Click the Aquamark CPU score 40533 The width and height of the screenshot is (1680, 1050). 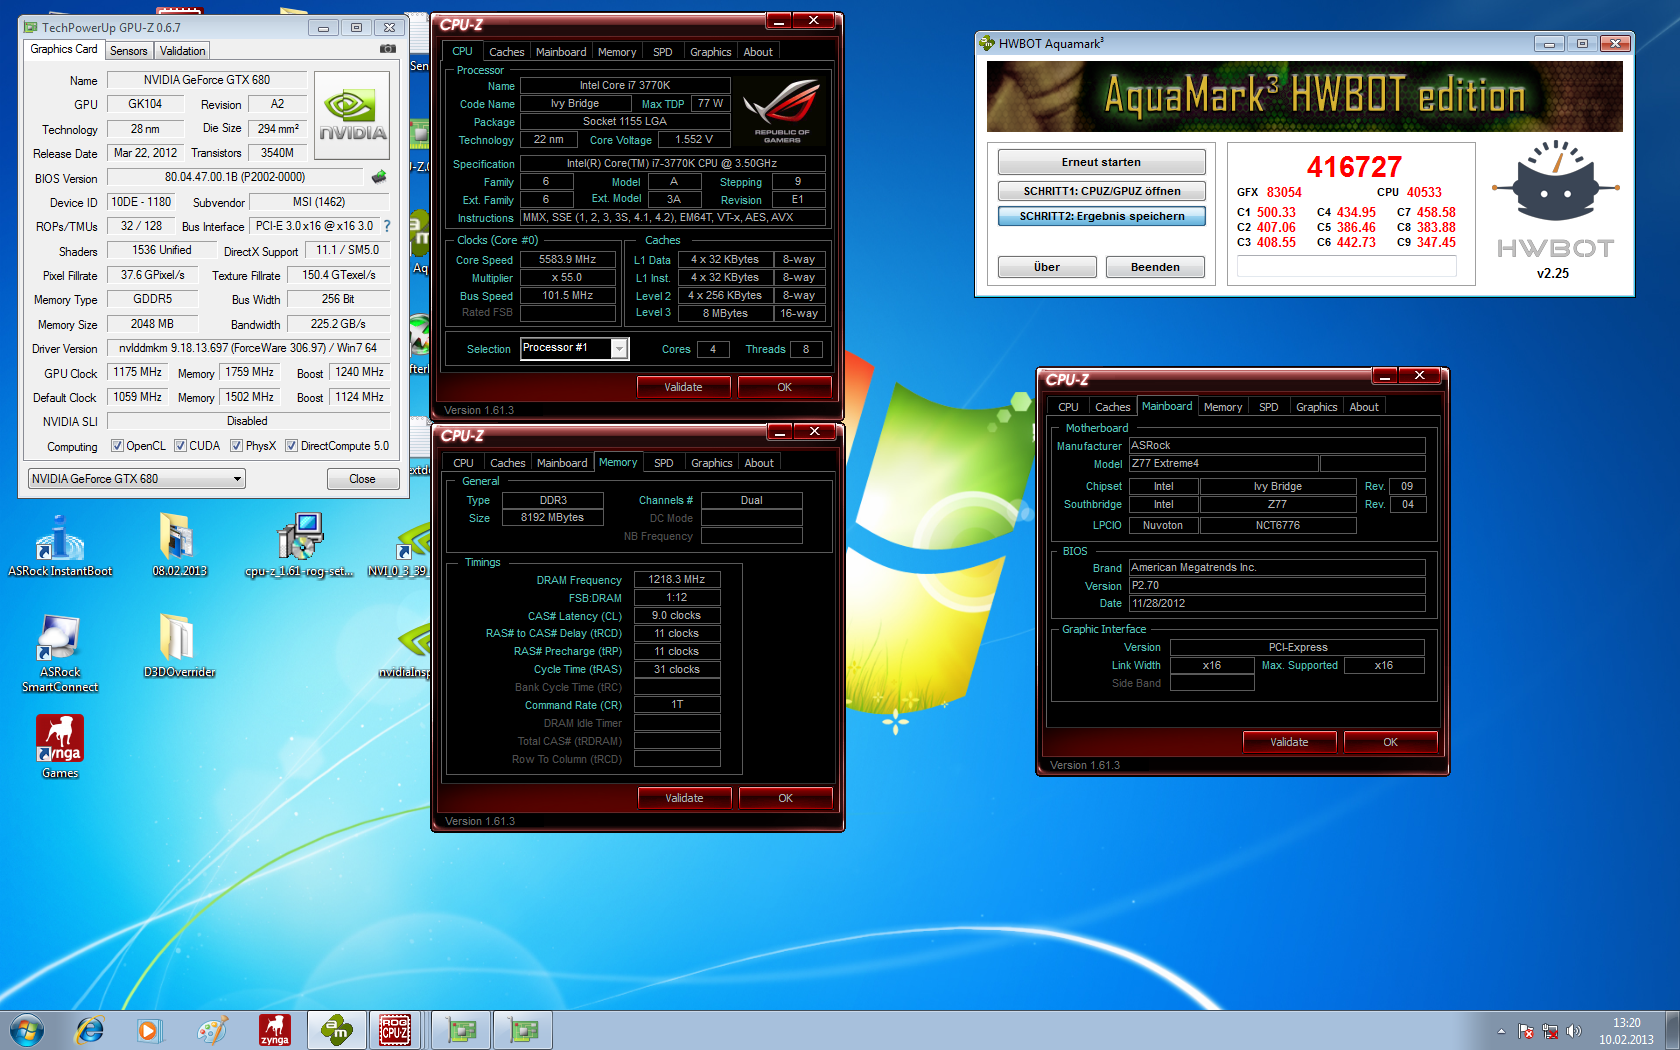(x=1424, y=192)
